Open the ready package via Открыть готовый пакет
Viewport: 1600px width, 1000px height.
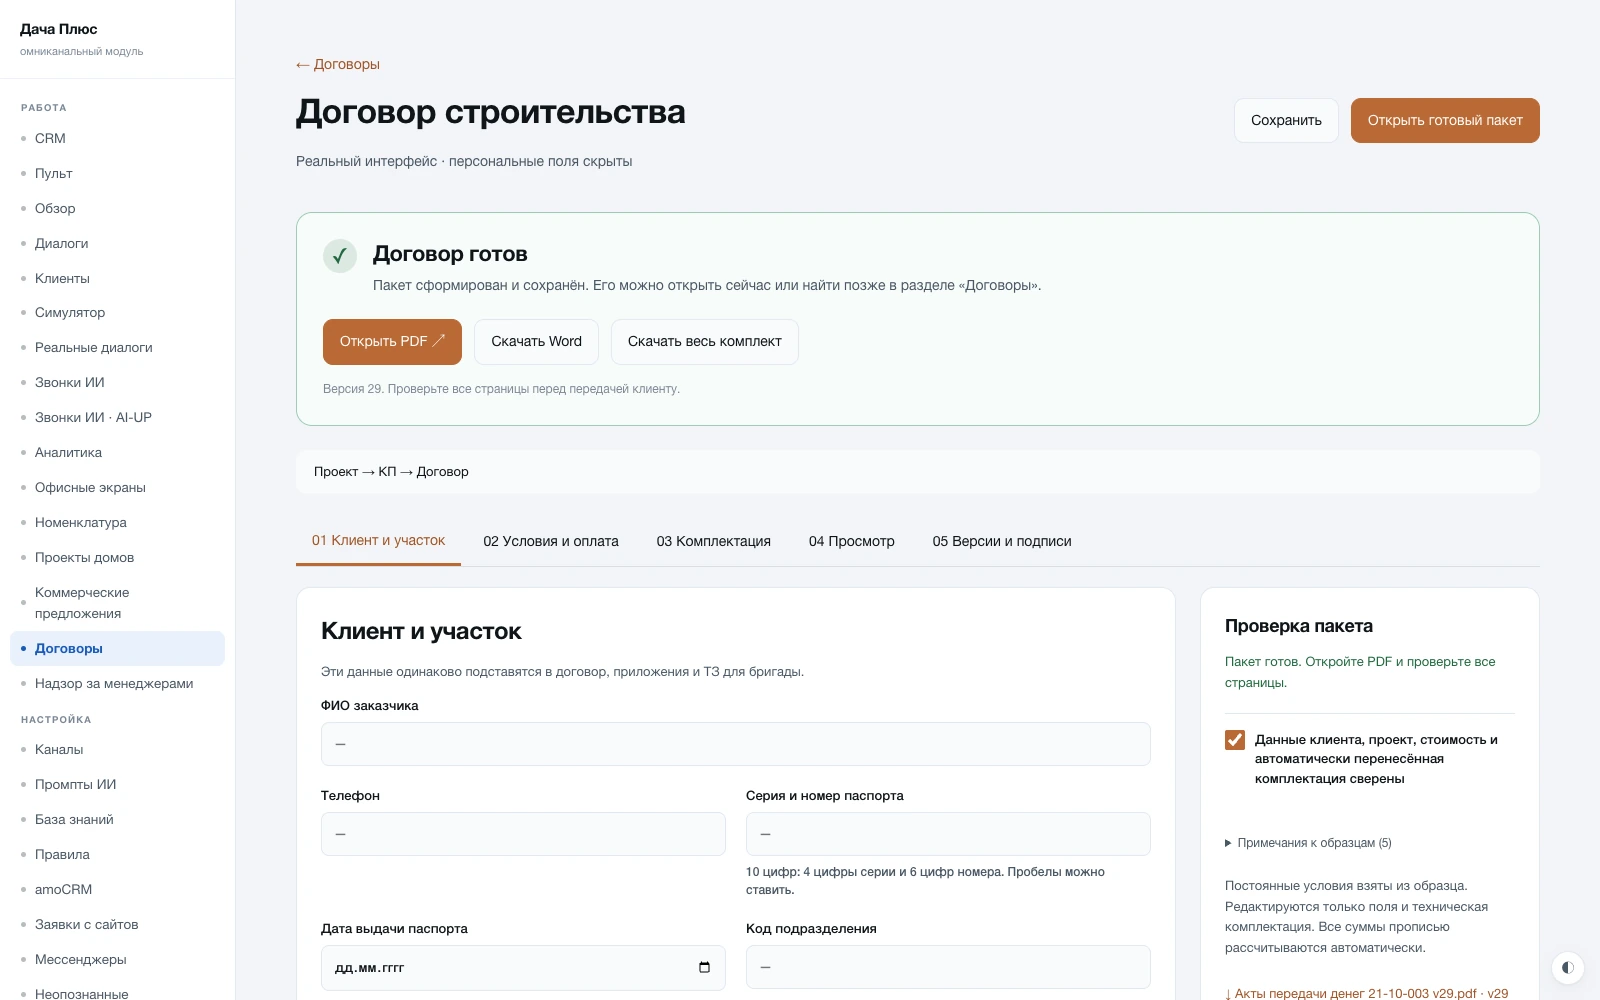click(1445, 120)
